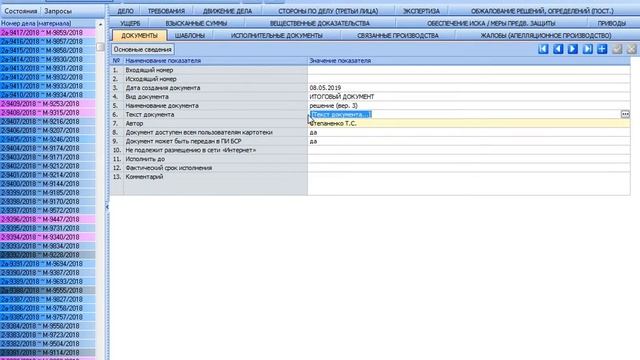Select the УЩЕРБ tab
This screenshot has height=360, width=640.
[x=130, y=23]
